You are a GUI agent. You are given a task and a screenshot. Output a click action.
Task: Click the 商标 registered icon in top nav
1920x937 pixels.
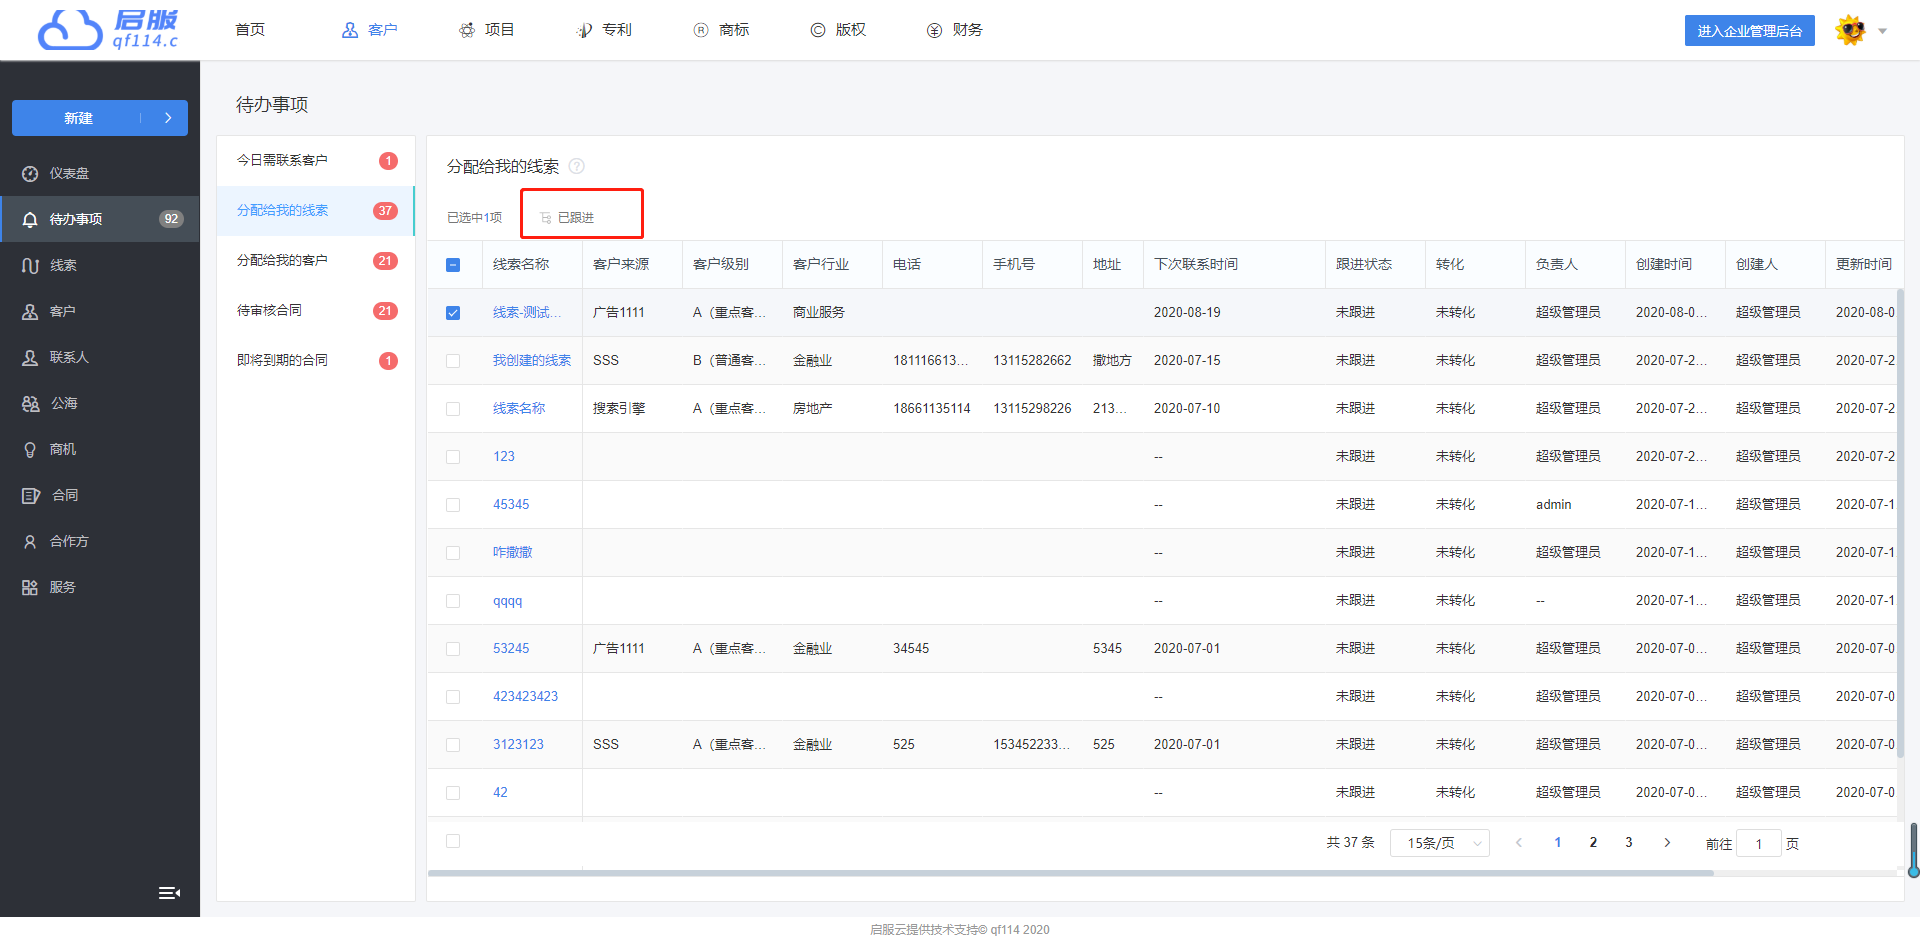pyautogui.click(x=701, y=30)
